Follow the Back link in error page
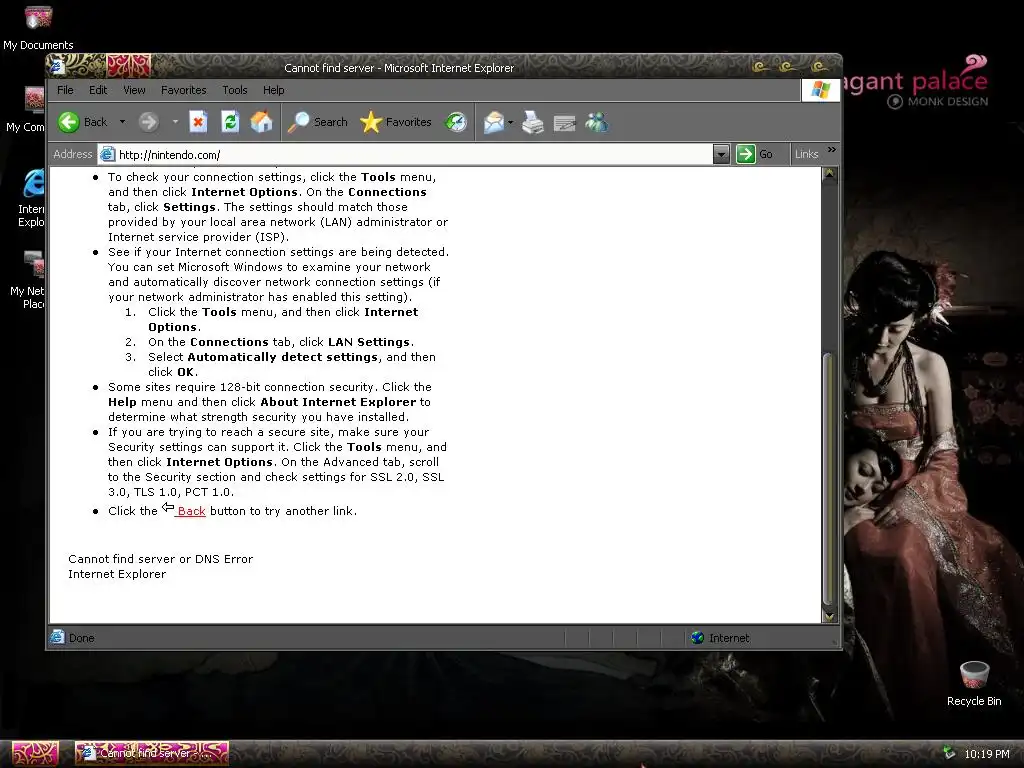The width and height of the screenshot is (1024, 768). (191, 511)
